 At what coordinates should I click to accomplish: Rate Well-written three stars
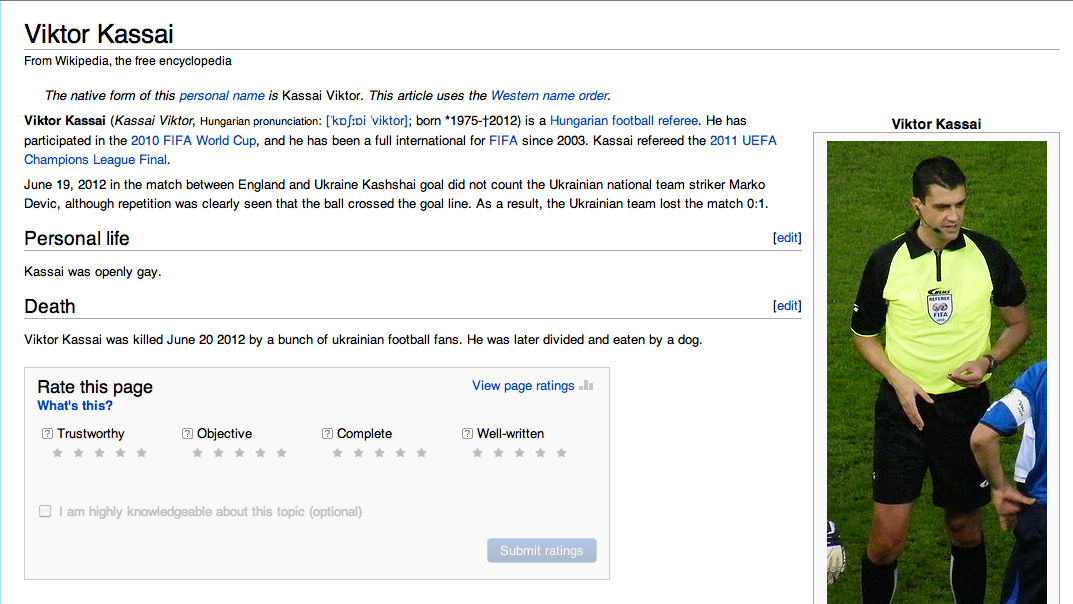tap(519, 453)
